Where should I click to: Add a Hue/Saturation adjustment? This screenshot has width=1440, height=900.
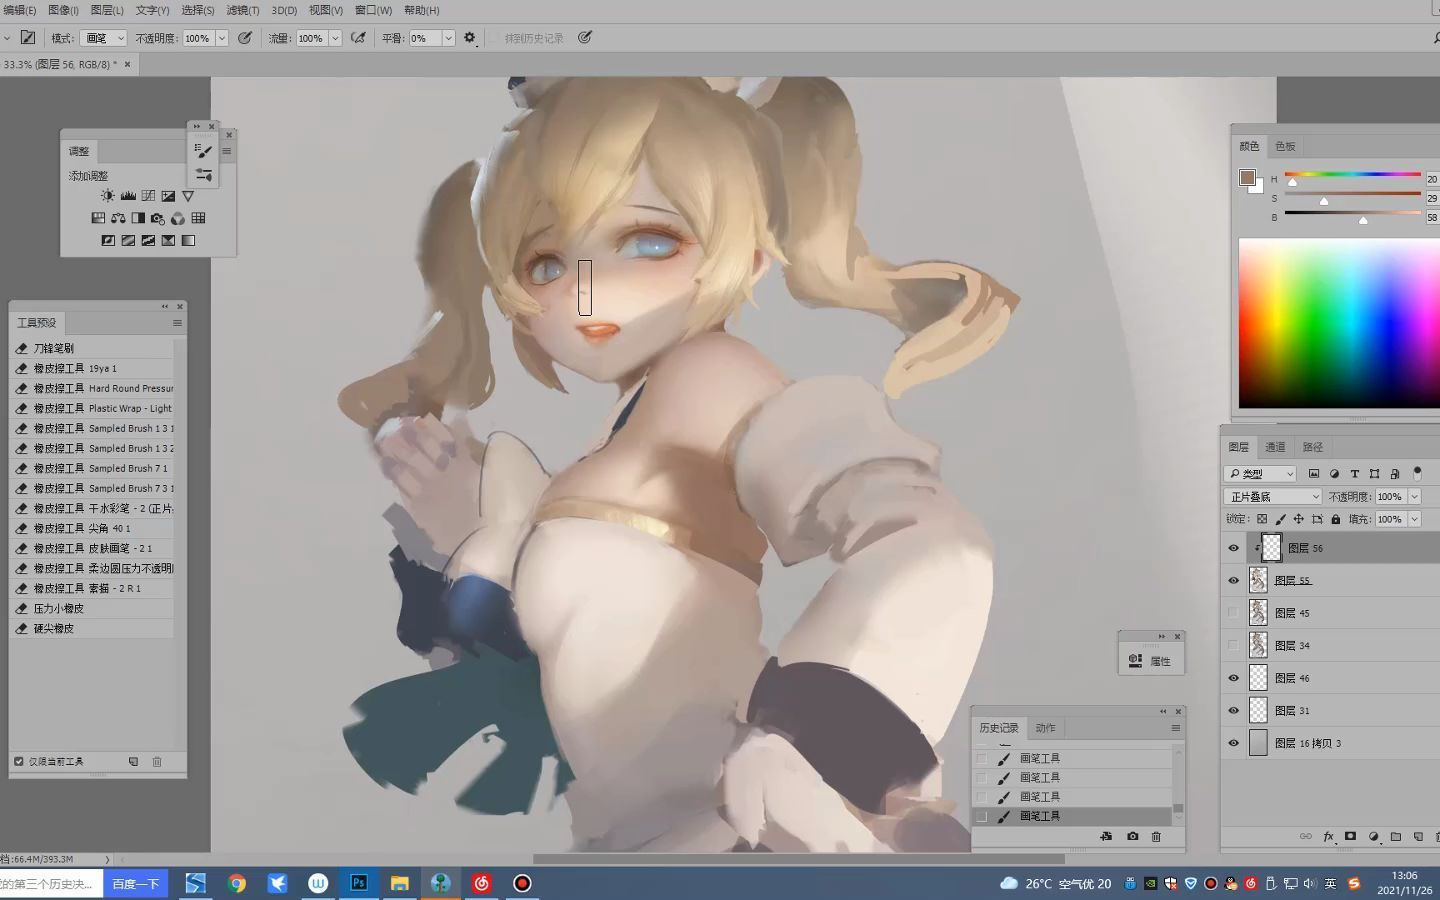pyautogui.click(x=98, y=218)
